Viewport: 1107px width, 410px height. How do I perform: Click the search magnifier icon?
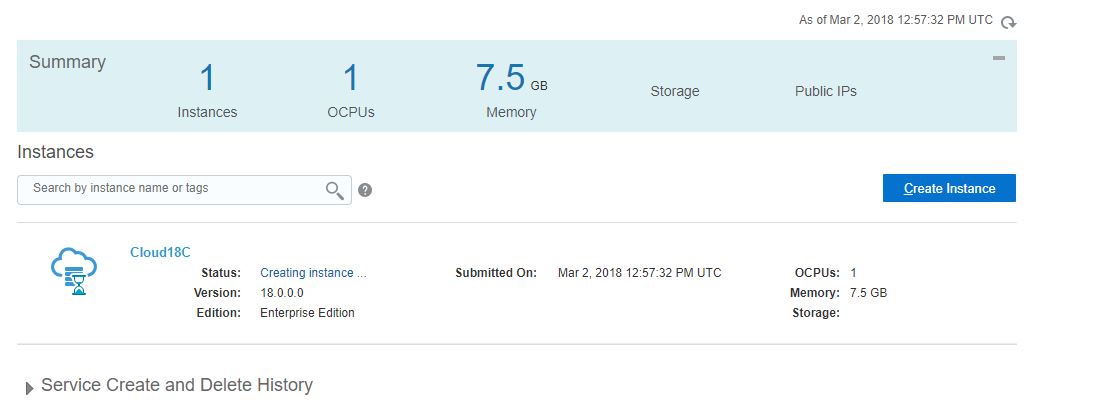(x=335, y=190)
